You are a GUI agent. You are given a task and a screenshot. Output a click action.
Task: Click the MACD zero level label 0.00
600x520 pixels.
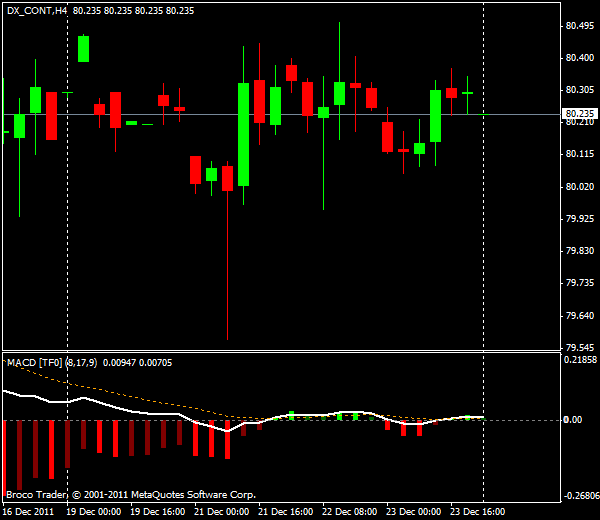tap(573, 420)
